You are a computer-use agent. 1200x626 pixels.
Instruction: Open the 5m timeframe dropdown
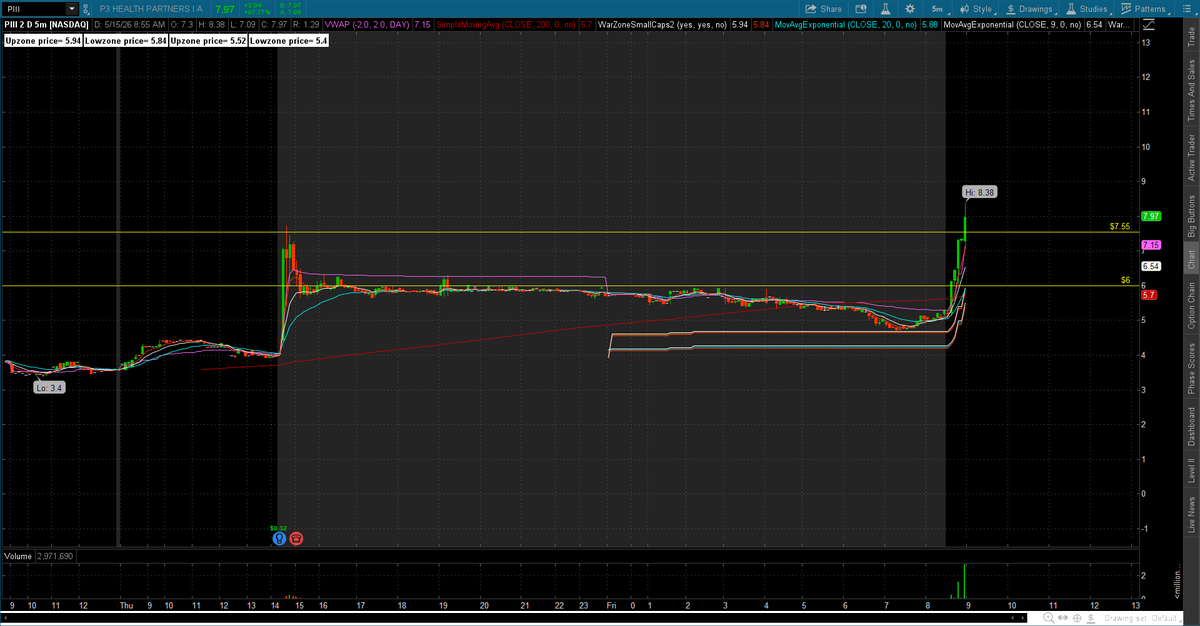pos(938,9)
